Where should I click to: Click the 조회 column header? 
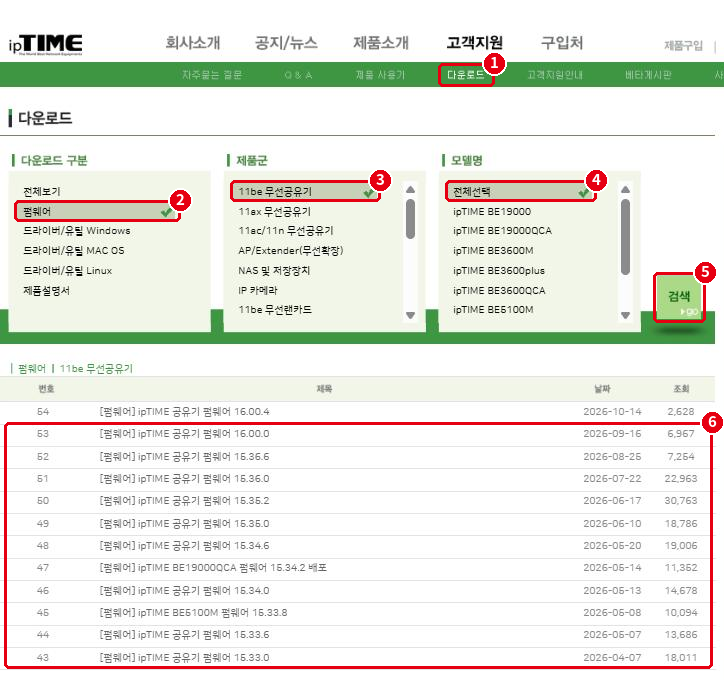tap(681, 389)
